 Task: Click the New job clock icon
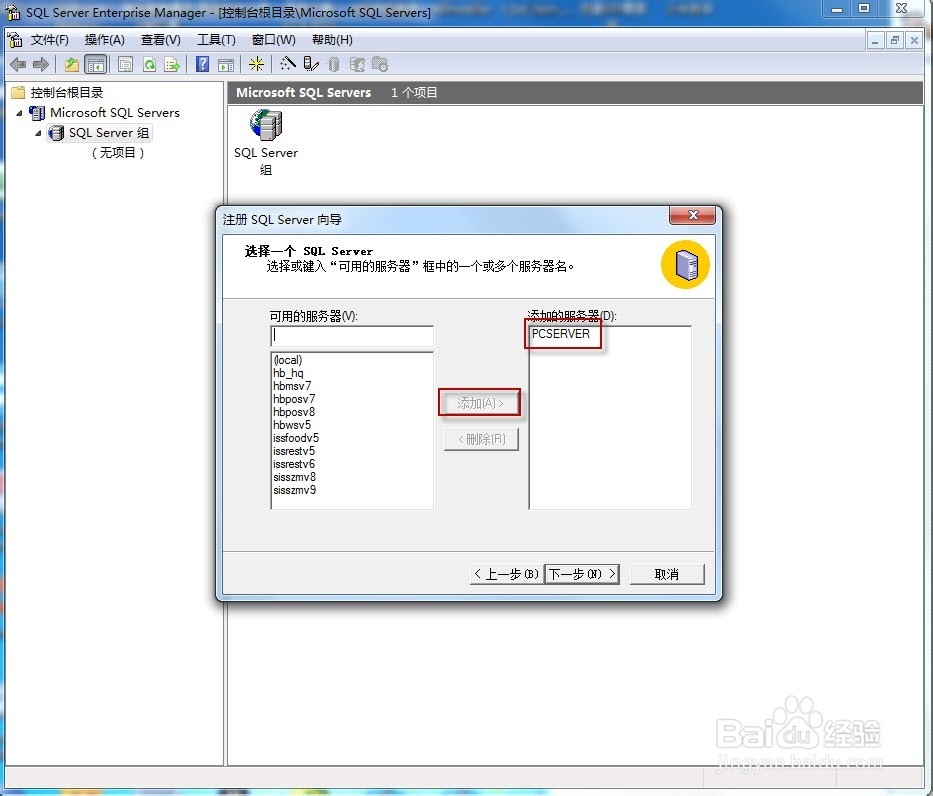(x=380, y=64)
